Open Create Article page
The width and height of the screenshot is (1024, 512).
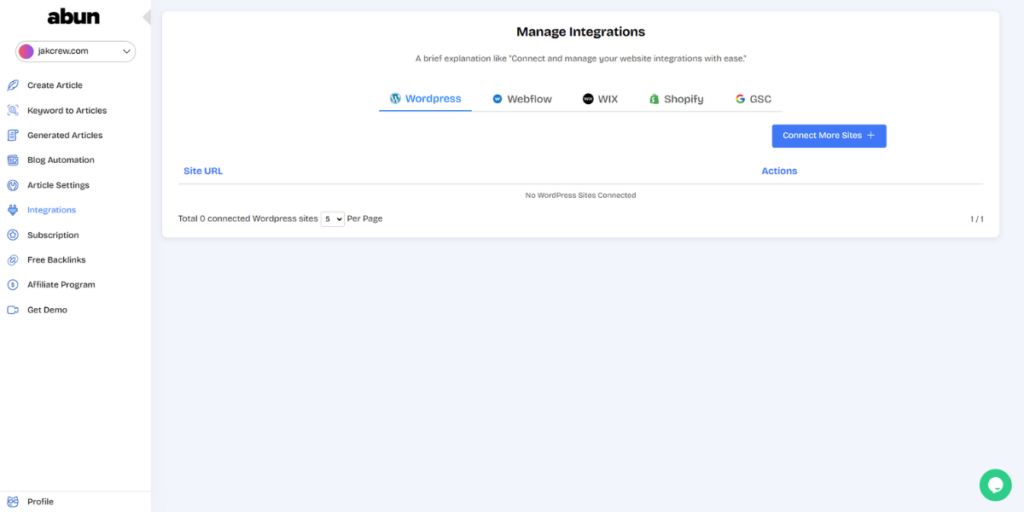[55, 86]
